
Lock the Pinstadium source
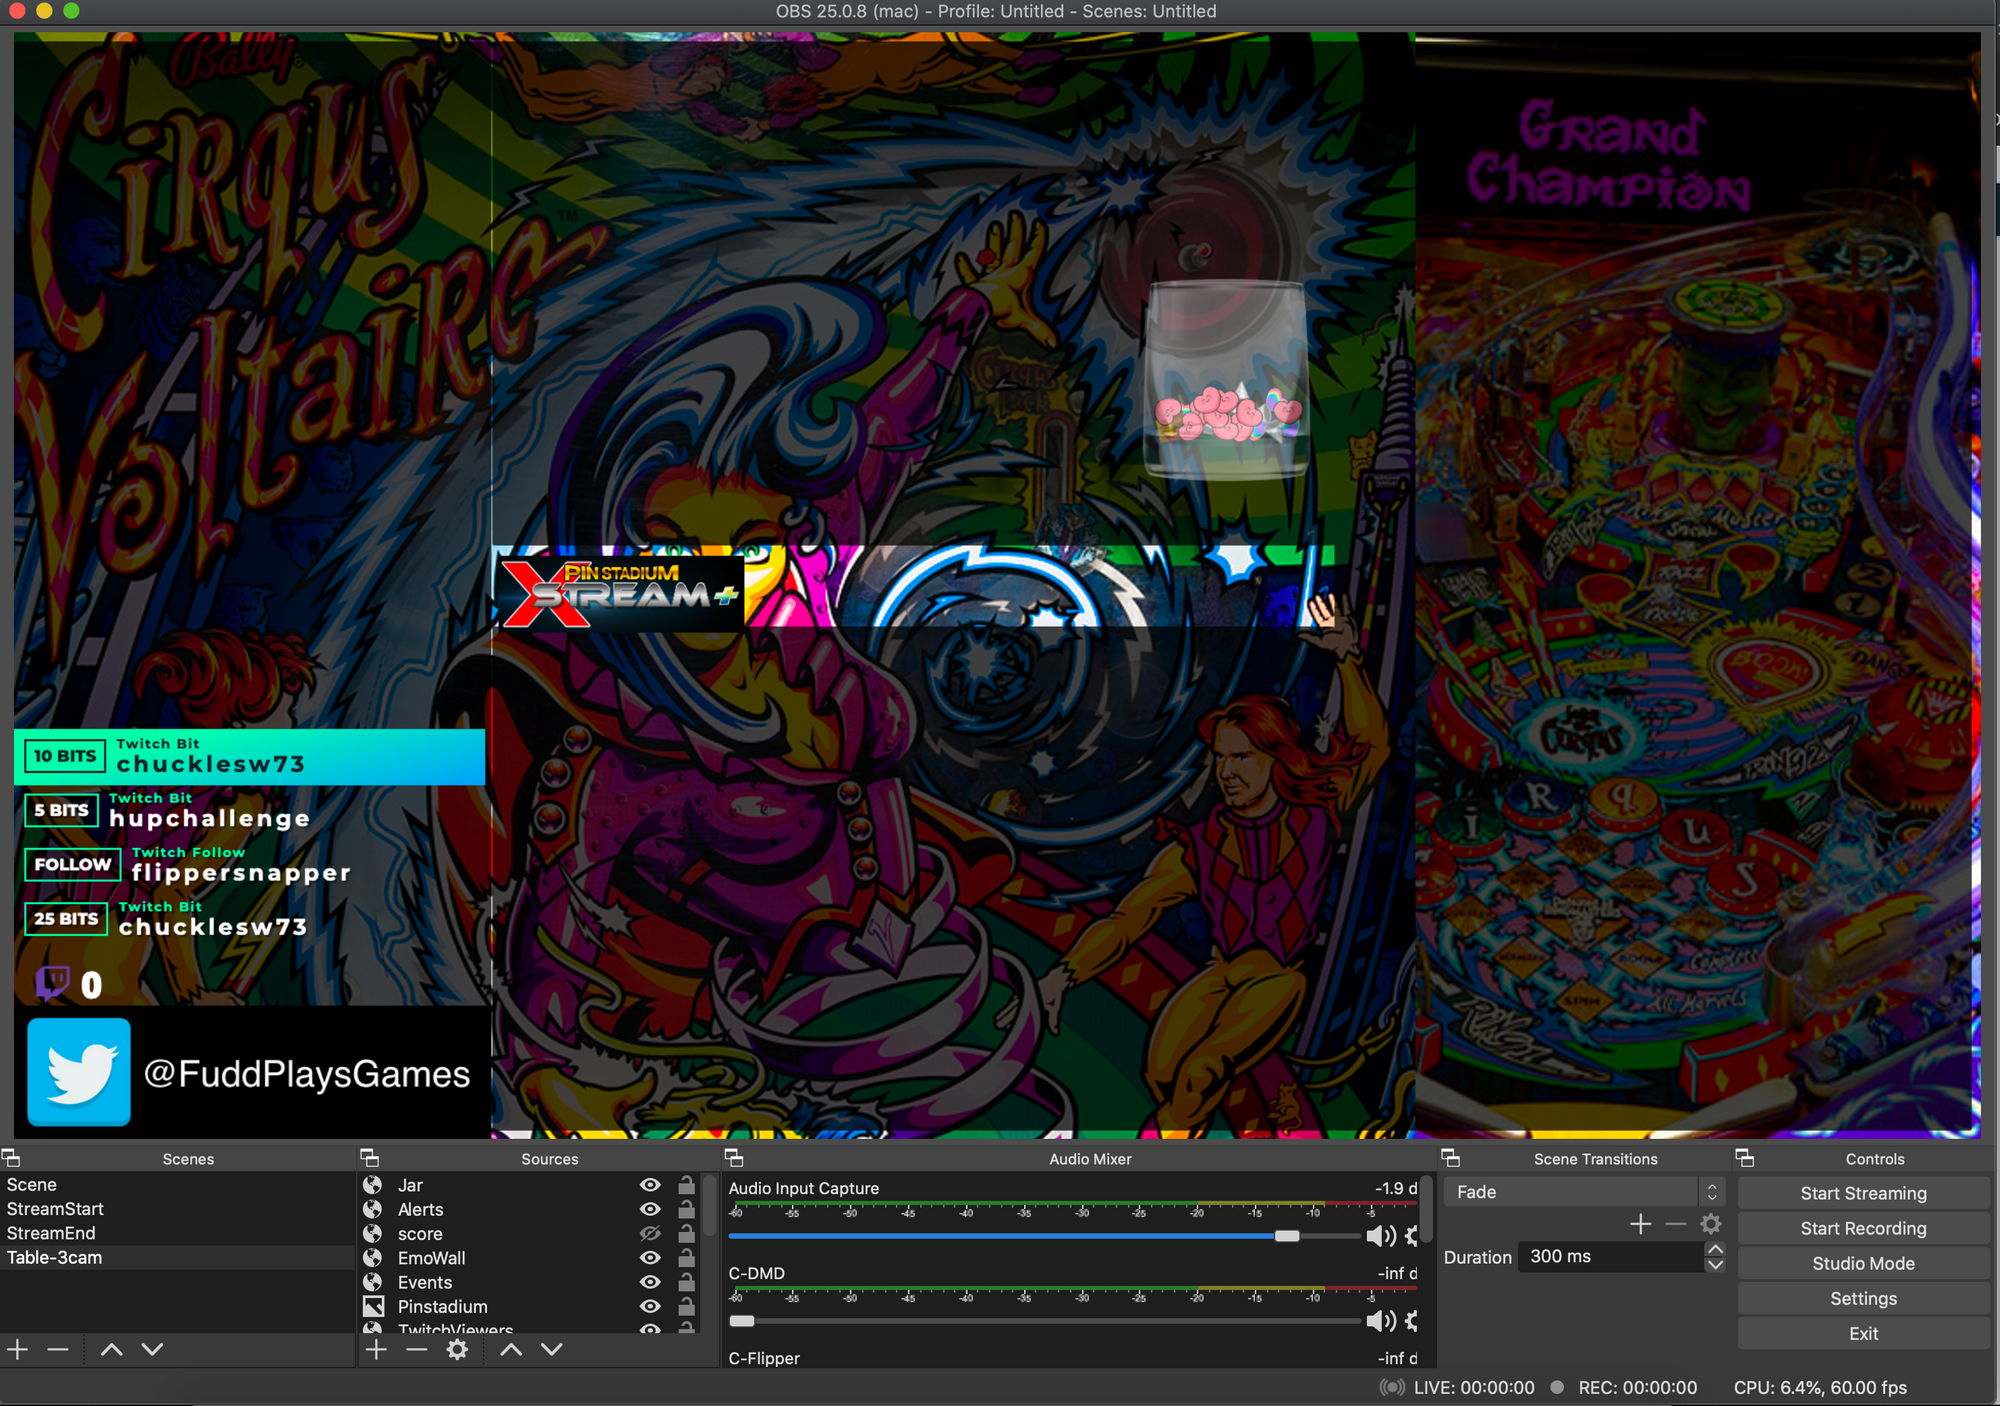tap(686, 1306)
